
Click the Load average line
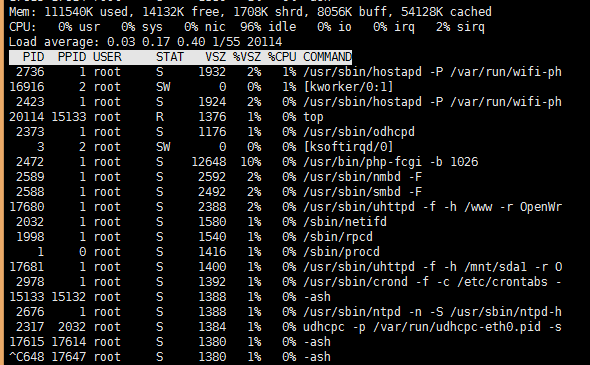(x=145, y=42)
